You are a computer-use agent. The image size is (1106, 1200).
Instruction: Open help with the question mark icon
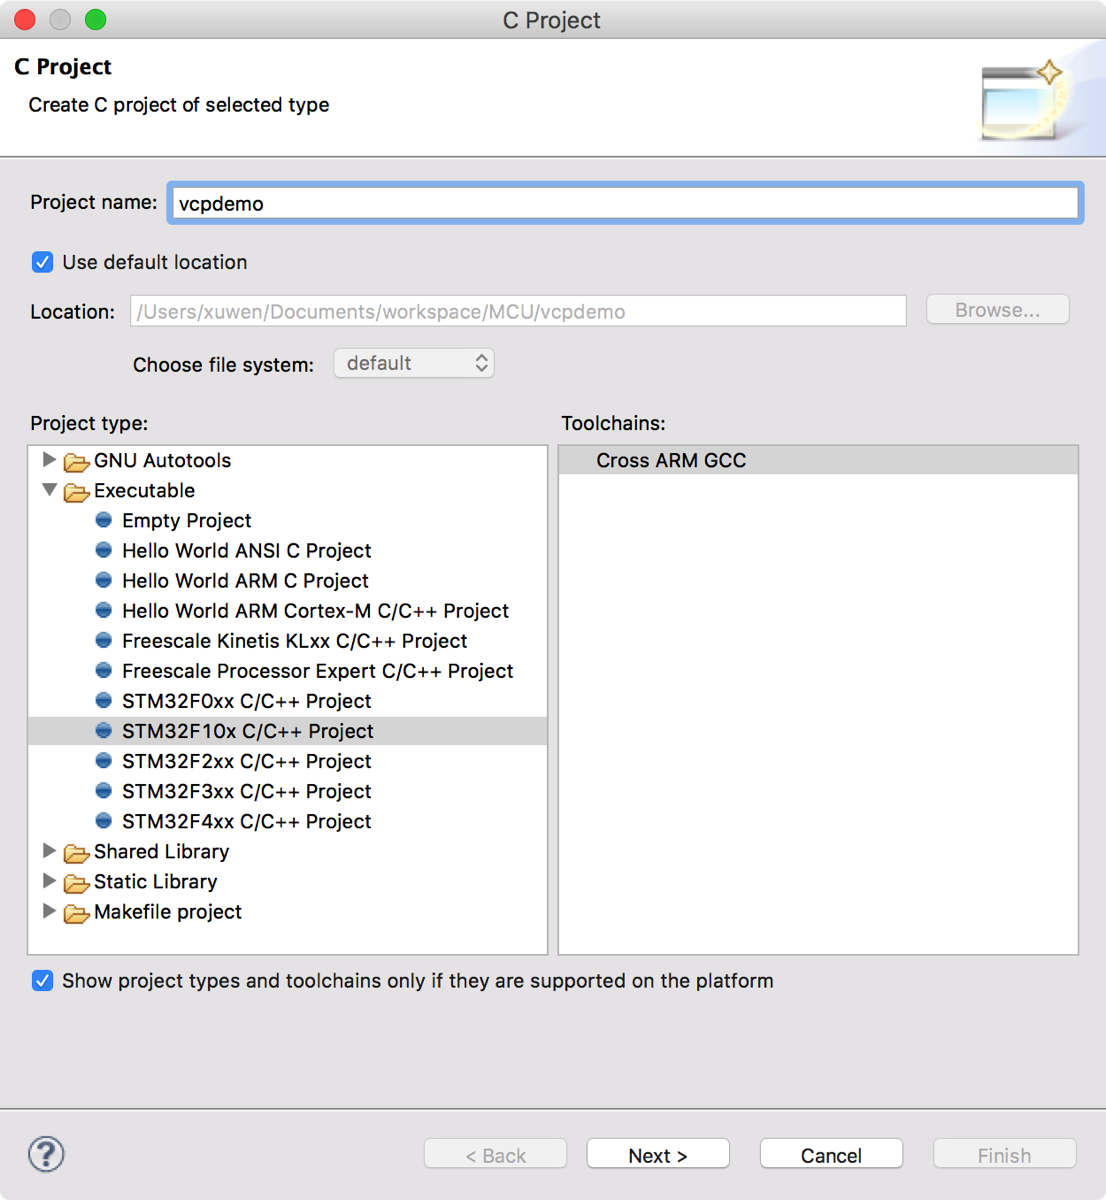46,1154
